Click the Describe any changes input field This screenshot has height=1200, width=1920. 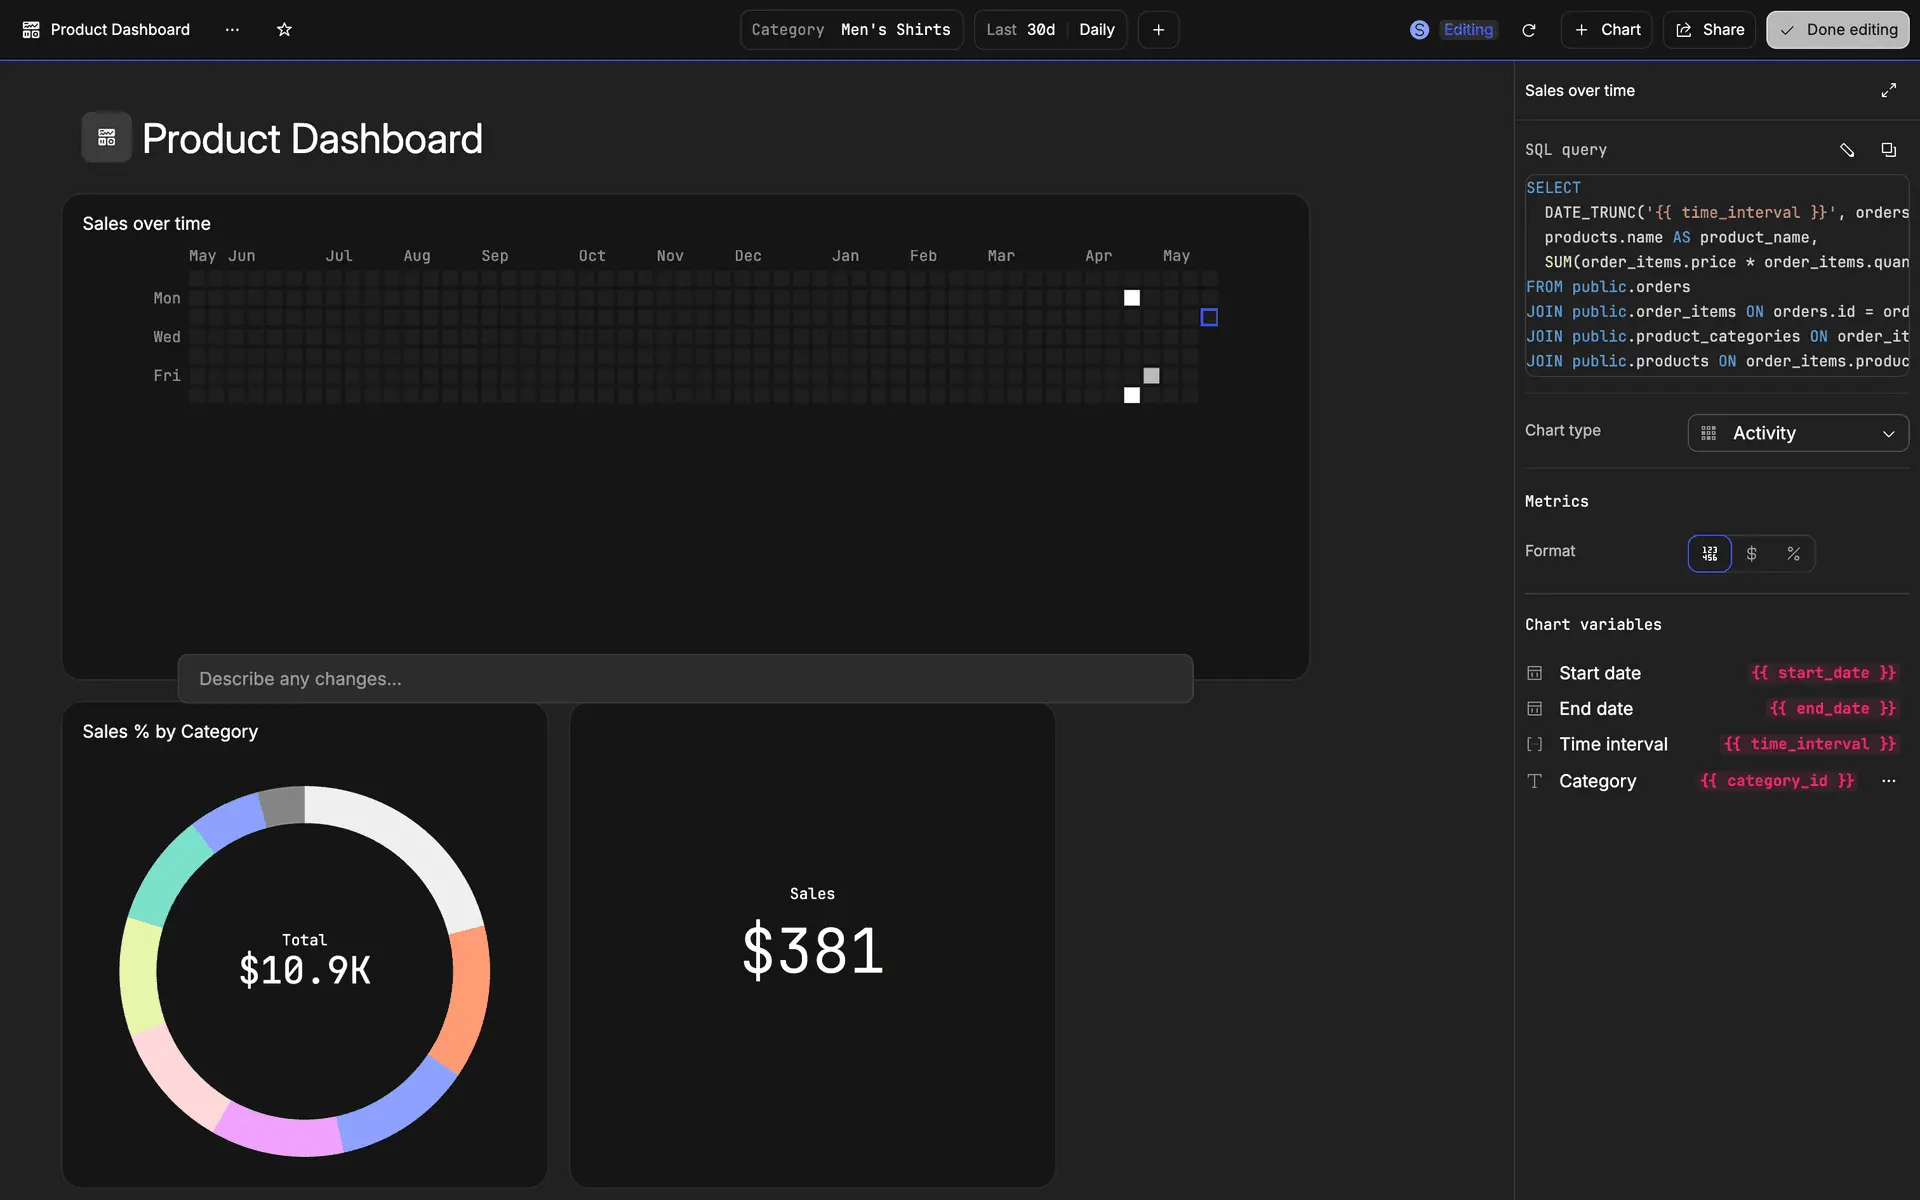pos(685,679)
